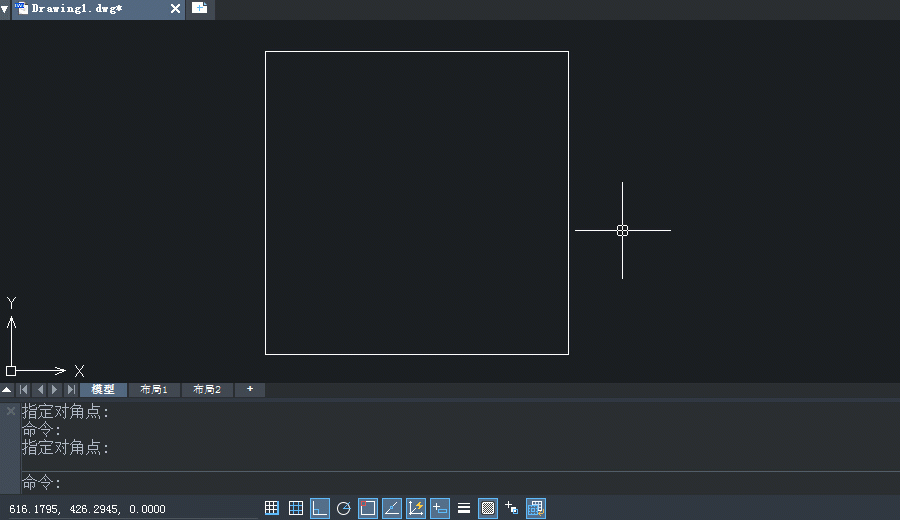Click the polar tracking icon
Image resolution: width=900 pixels, height=520 pixels.
pos(344,508)
